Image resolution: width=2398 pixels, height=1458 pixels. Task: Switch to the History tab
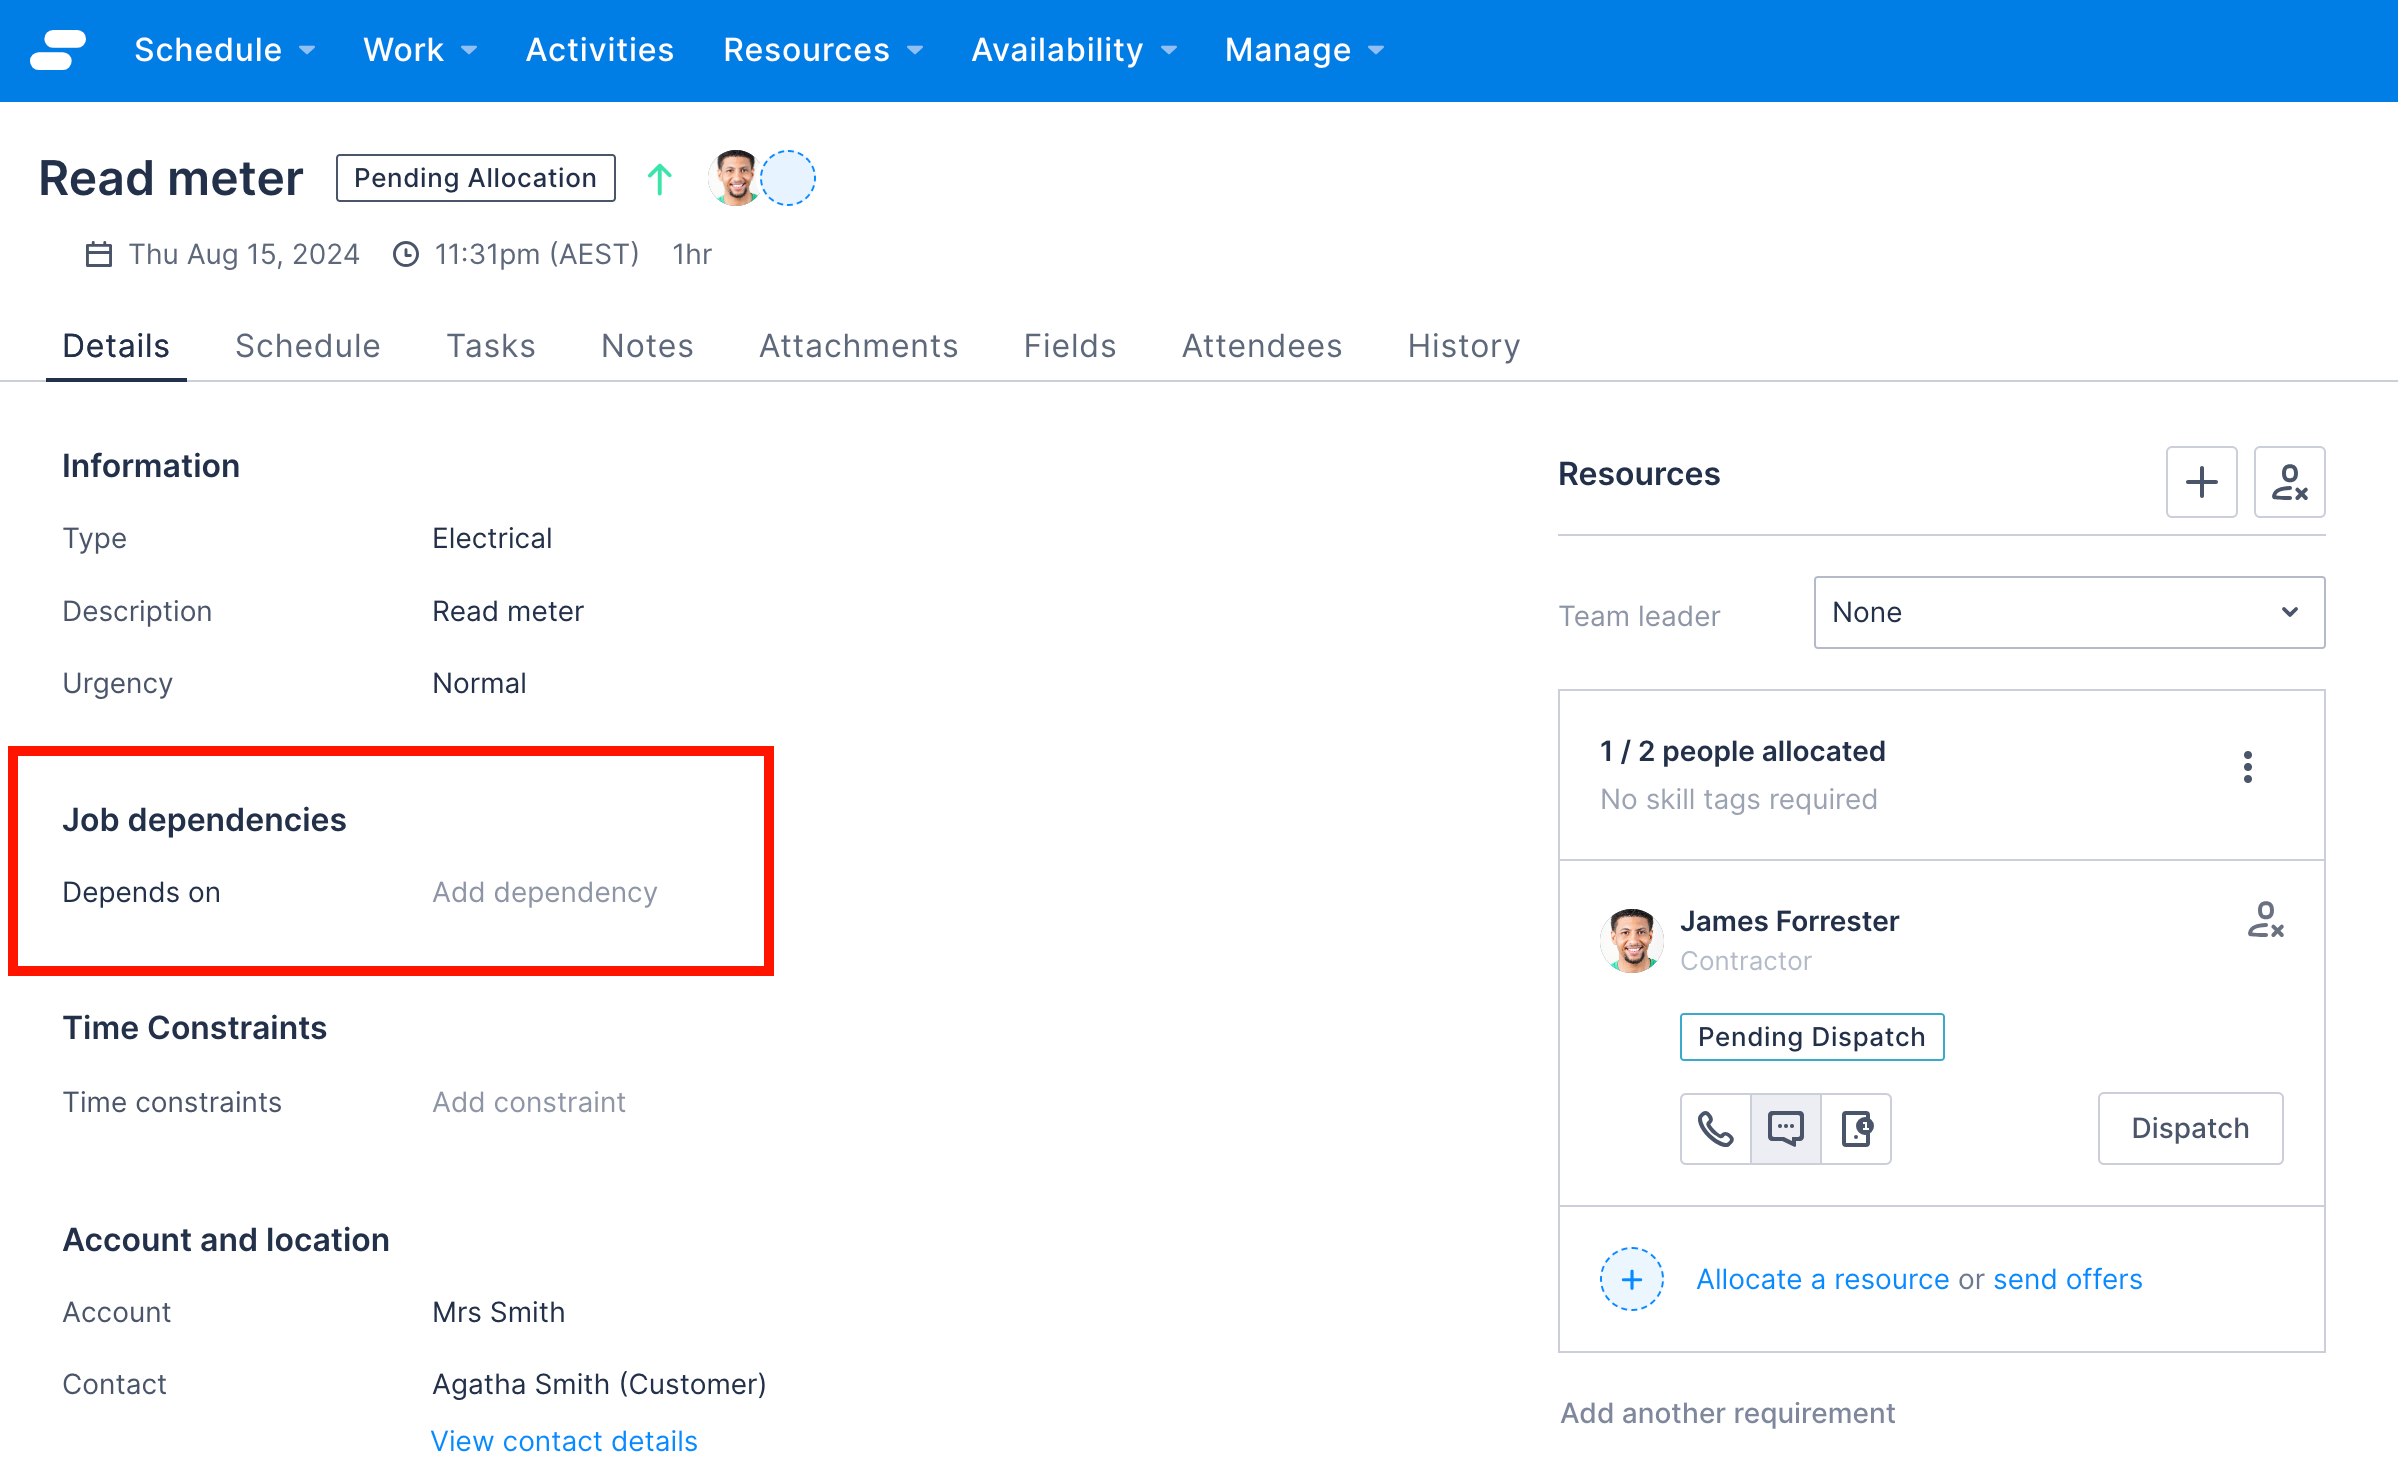(x=1463, y=346)
